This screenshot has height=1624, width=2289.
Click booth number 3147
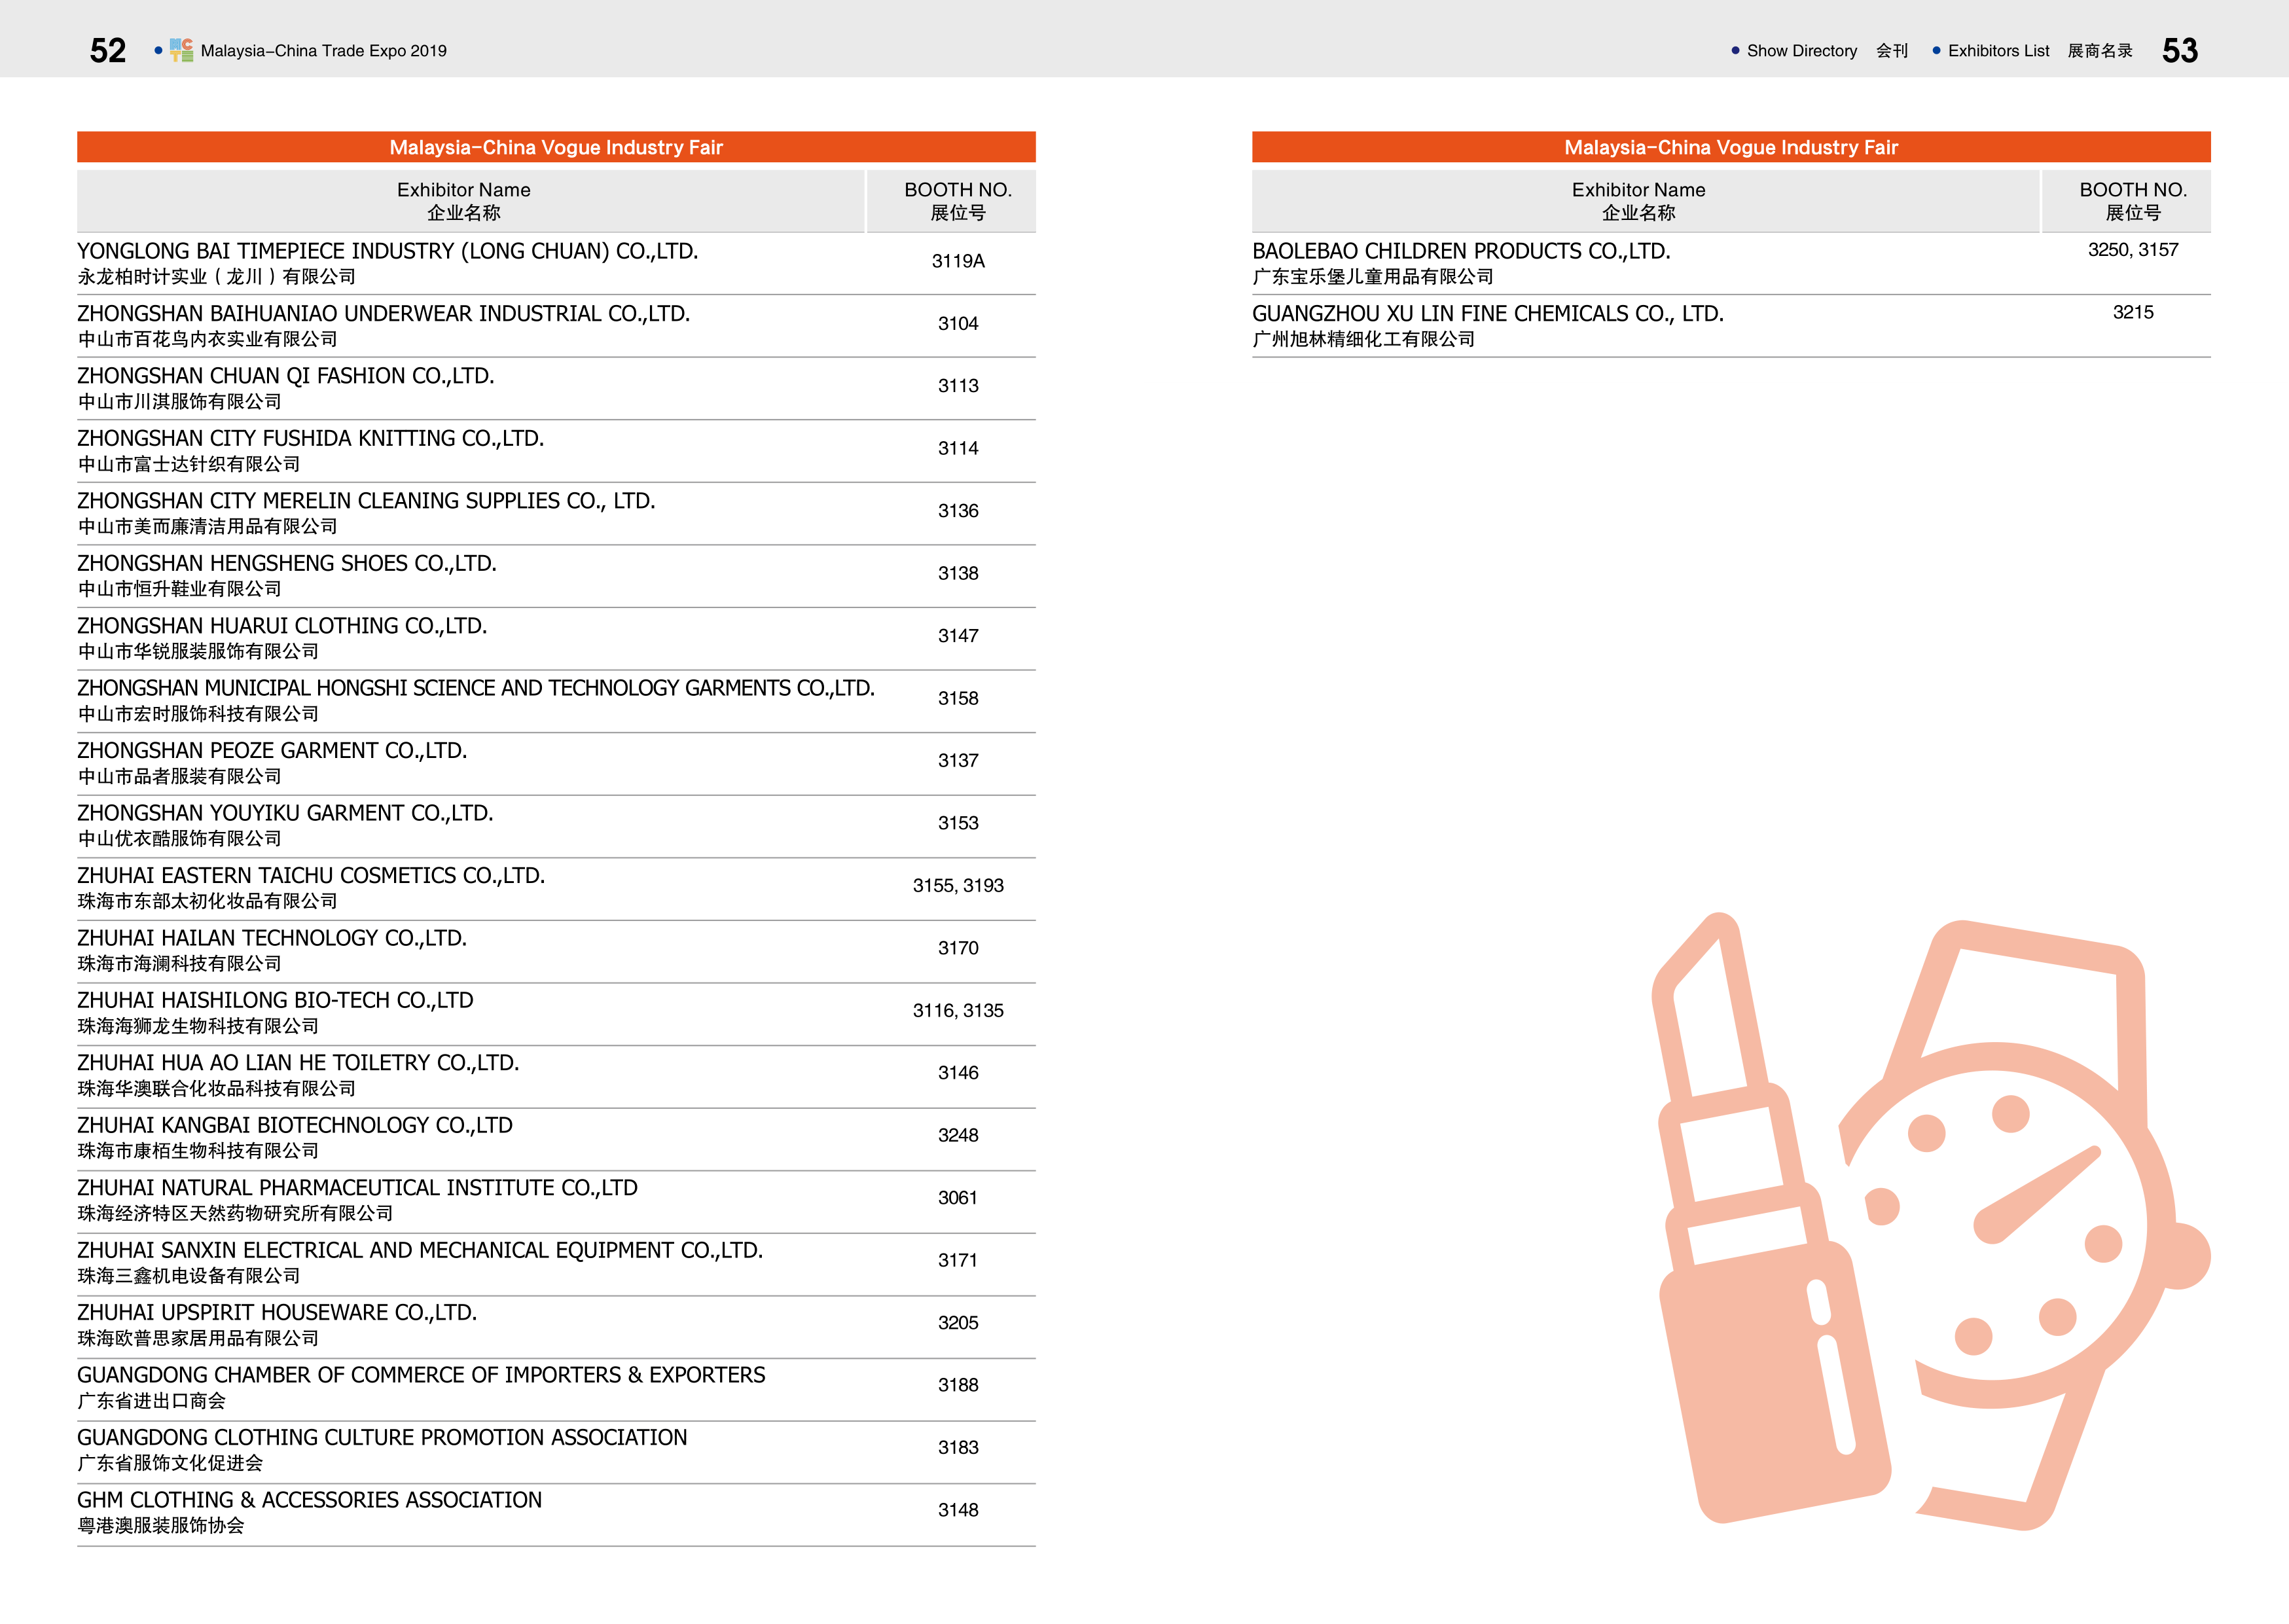[958, 636]
